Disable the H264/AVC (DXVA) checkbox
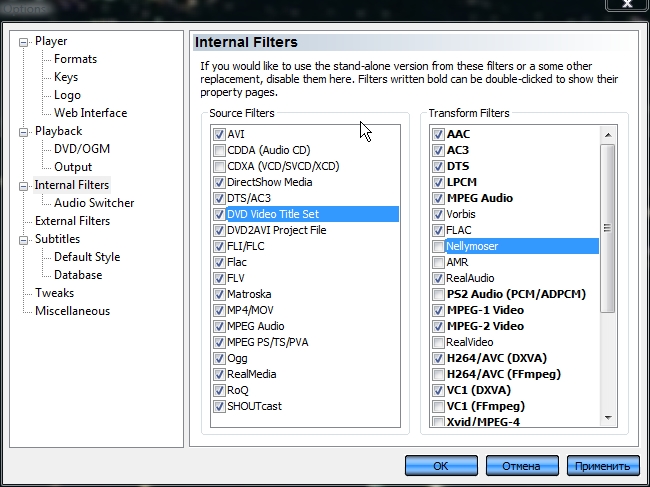 tap(438, 358)
